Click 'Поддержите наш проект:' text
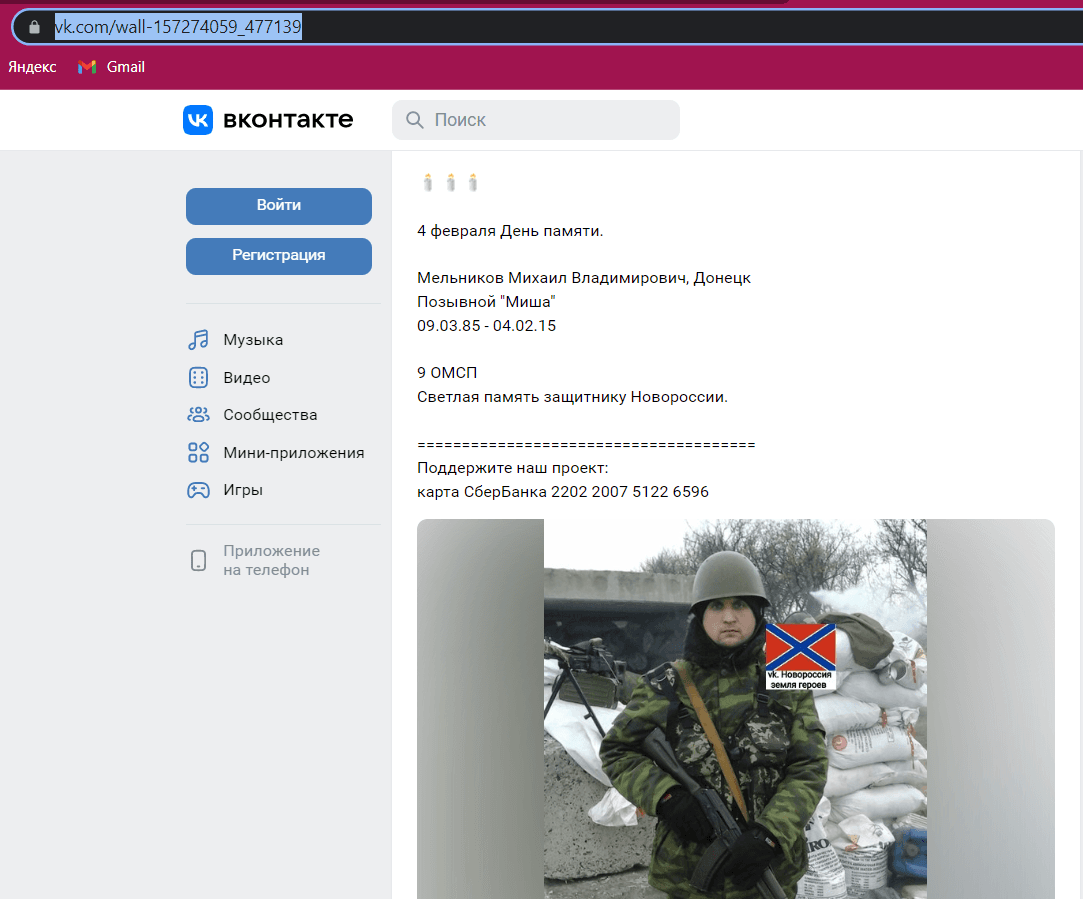Viewport: 1083px width, 899px height. [x=512, y=468]
